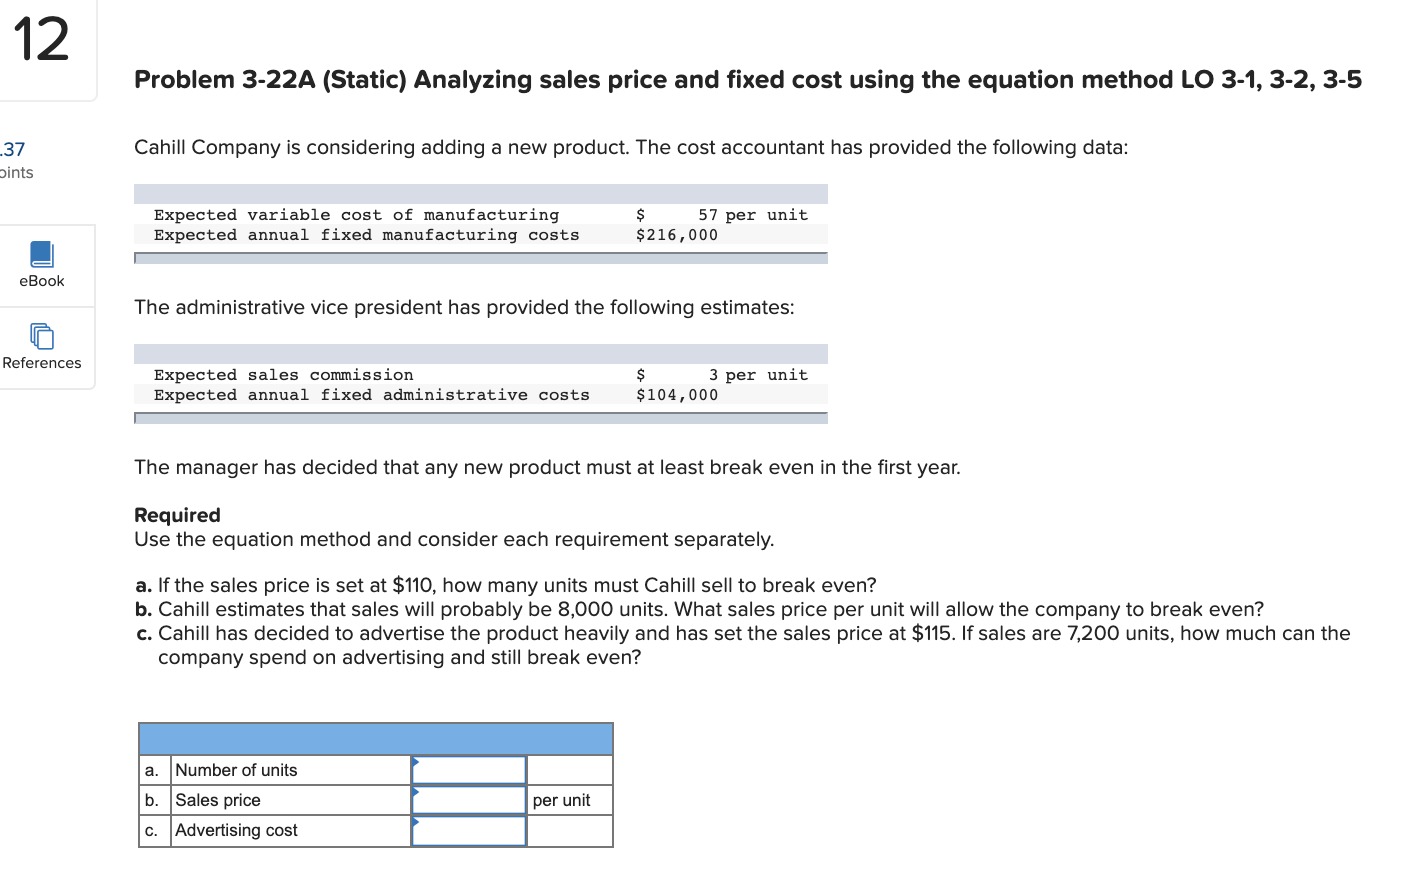
Task: Click the scrollbar under the administrative costs table
Action: coord(480,418)
